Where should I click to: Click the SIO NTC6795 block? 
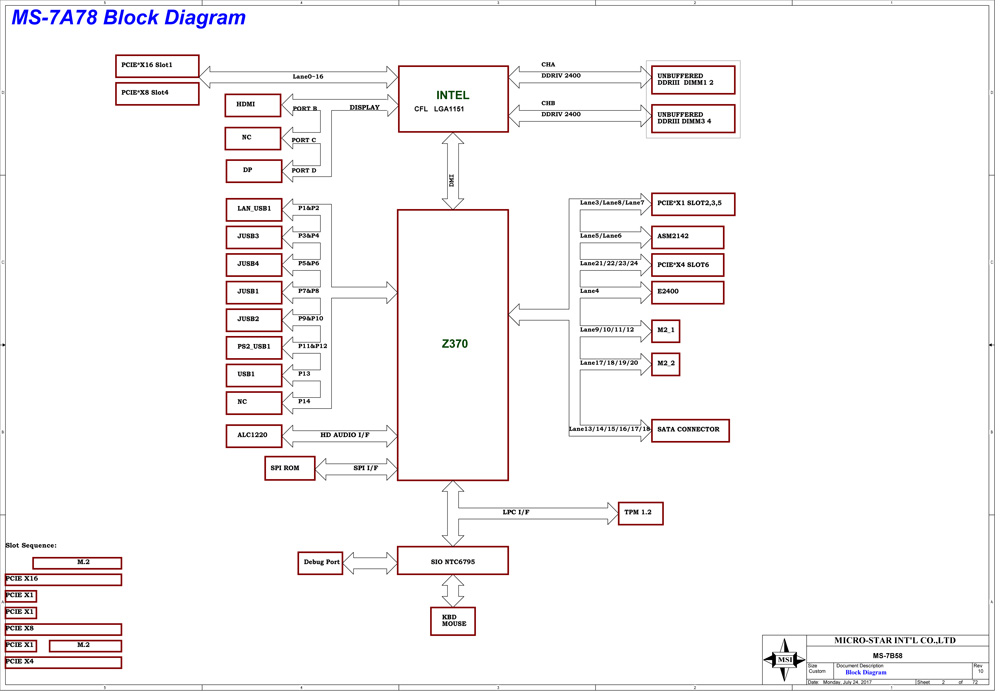point(453,561)
